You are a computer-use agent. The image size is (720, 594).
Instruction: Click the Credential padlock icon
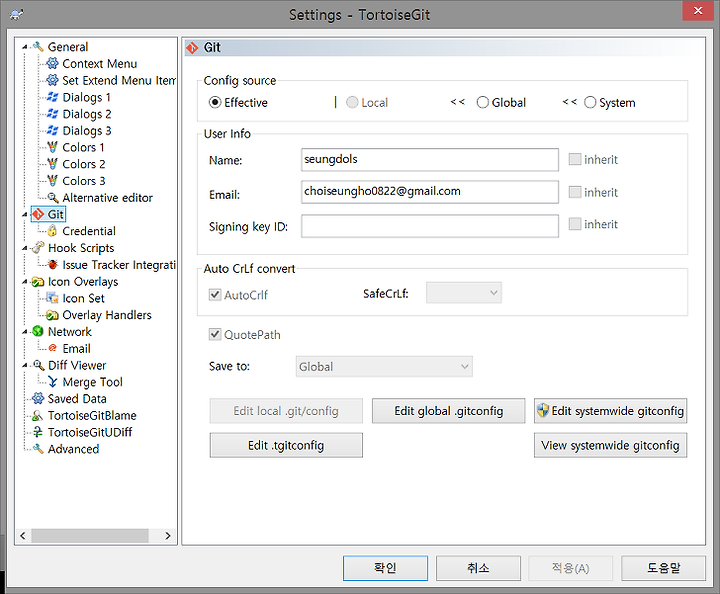click(x=53, y=231)
